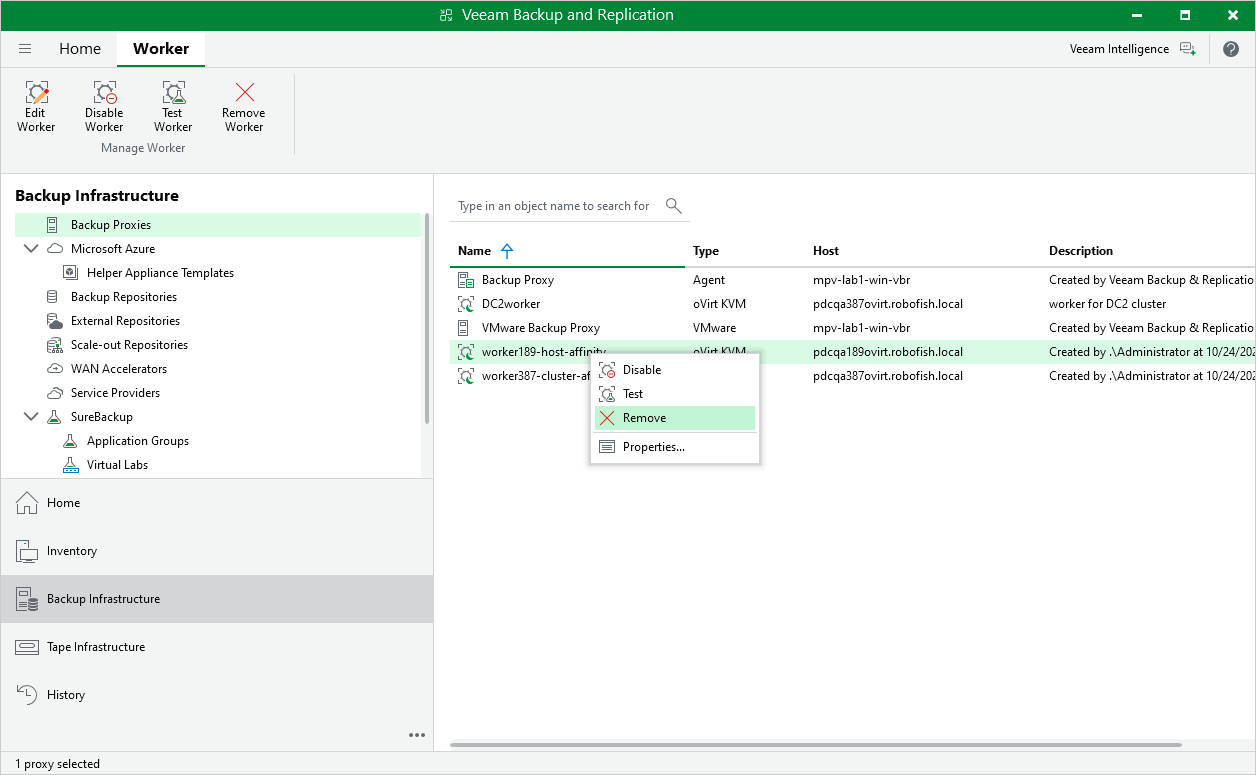Switch to the Home ribbon tab
The width and height of the screenshot is (1256, 775).
click(x=80, y=49)
